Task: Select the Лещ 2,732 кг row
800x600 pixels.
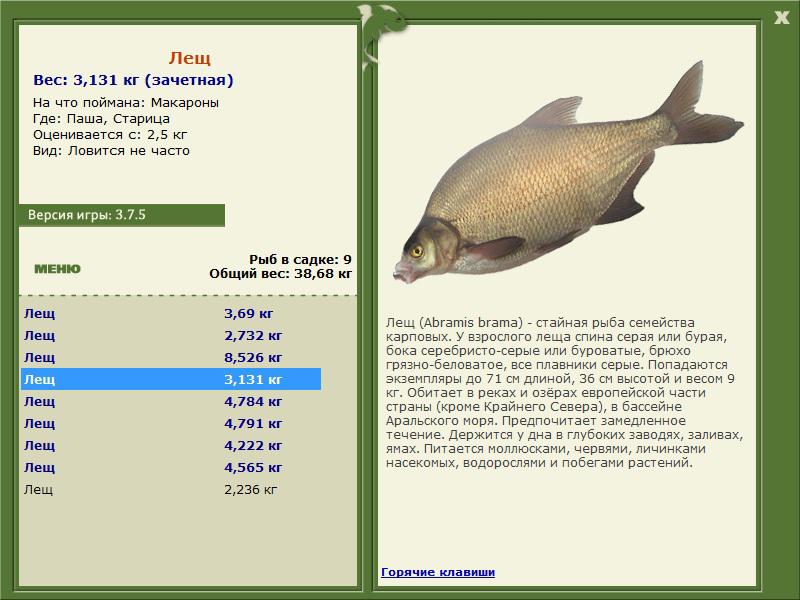Action: [x=171, y=335]
